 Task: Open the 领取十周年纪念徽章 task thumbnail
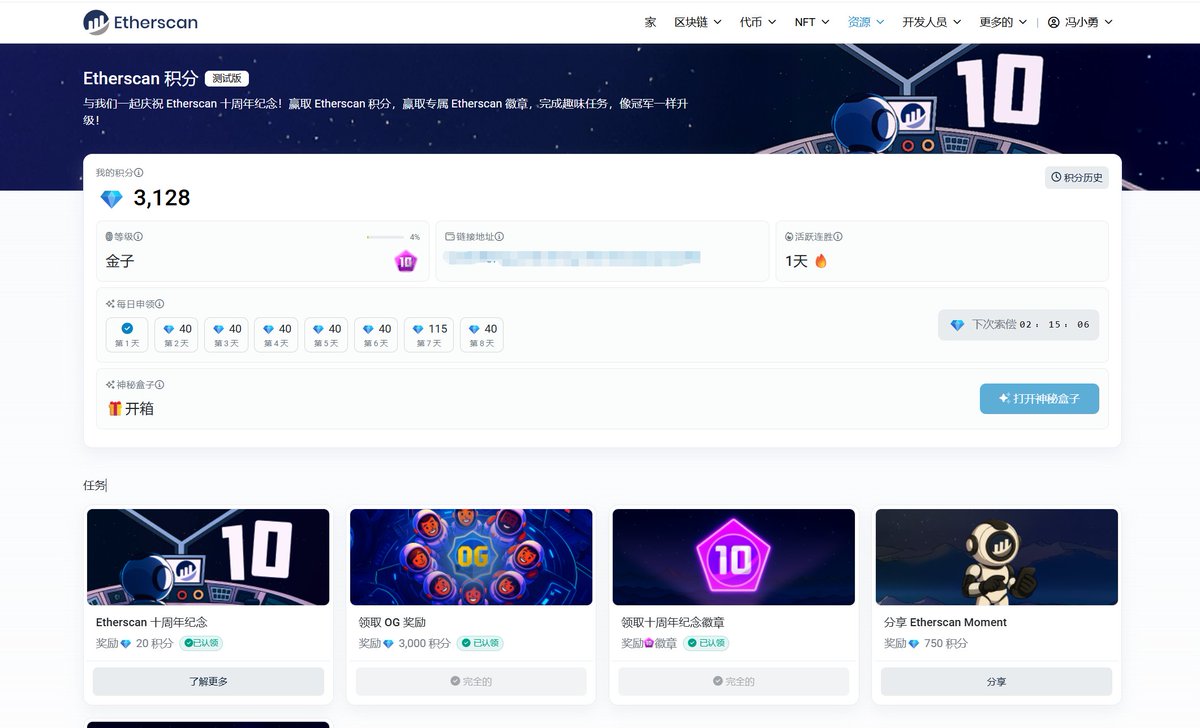coord(734,557)
